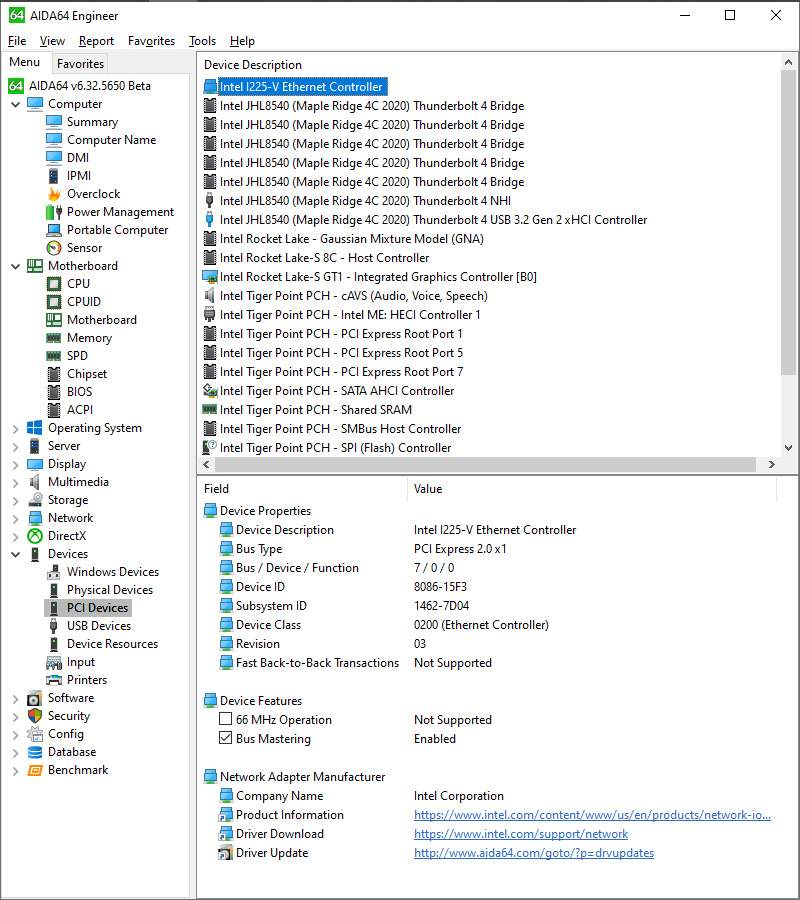Screen dimensions: 800x900
Task: Click the Device ID value 8086-15F3
Action: tap(440, 587)
